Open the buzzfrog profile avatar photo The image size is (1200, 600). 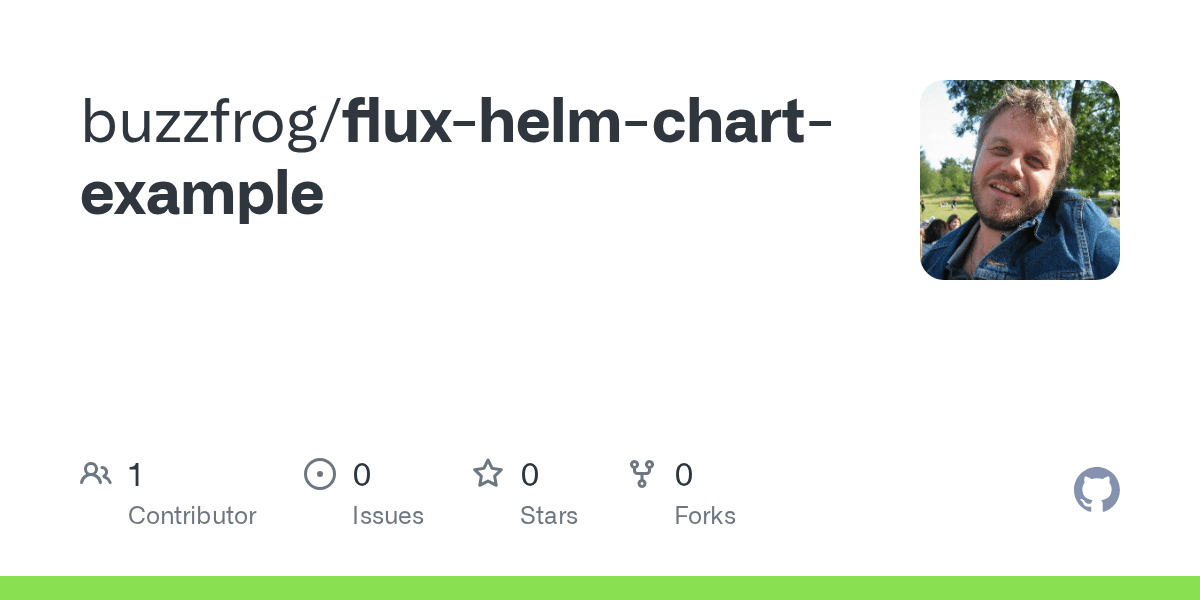(1020, 180)
